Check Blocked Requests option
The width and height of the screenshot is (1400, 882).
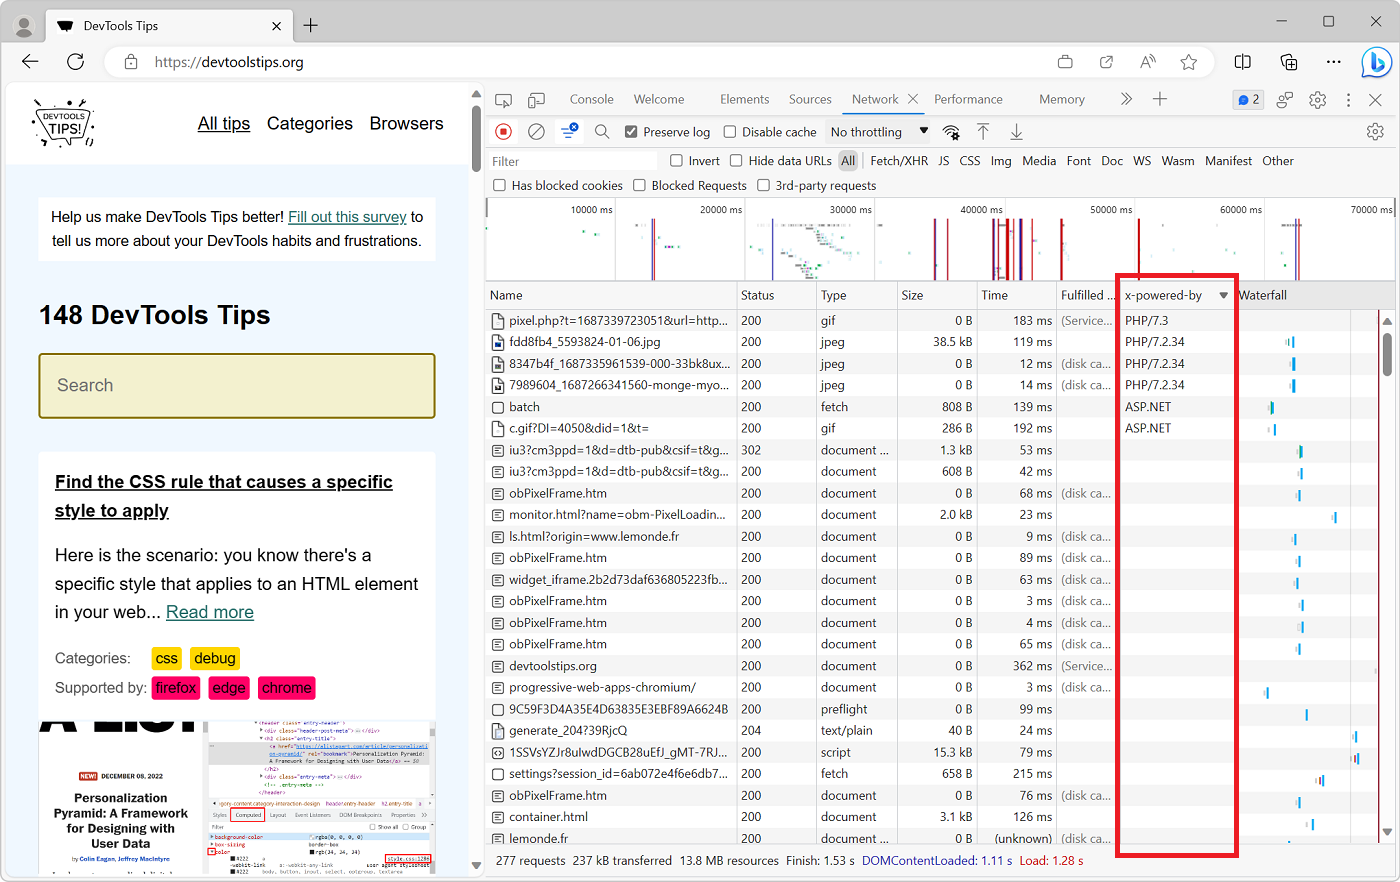(x=640, y=186)
